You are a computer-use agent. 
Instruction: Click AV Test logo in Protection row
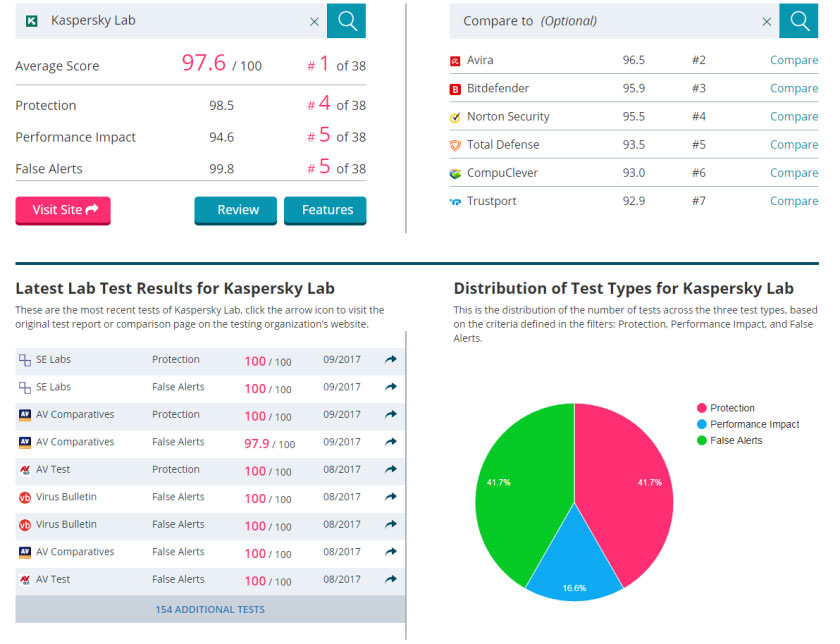point(25,470)
